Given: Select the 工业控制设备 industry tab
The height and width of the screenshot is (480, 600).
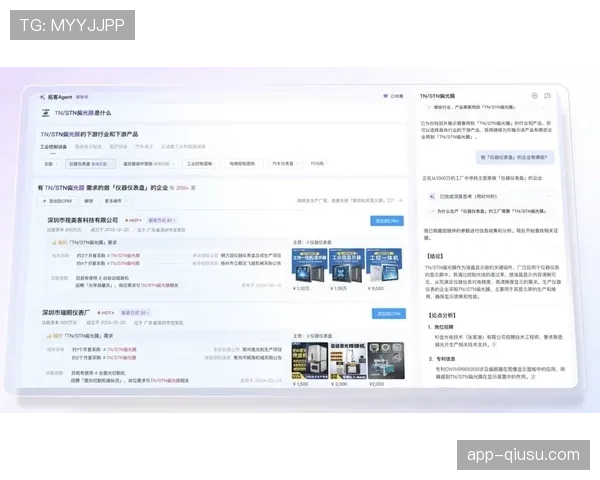Looking at the screenshot, I should click(54, 147).
